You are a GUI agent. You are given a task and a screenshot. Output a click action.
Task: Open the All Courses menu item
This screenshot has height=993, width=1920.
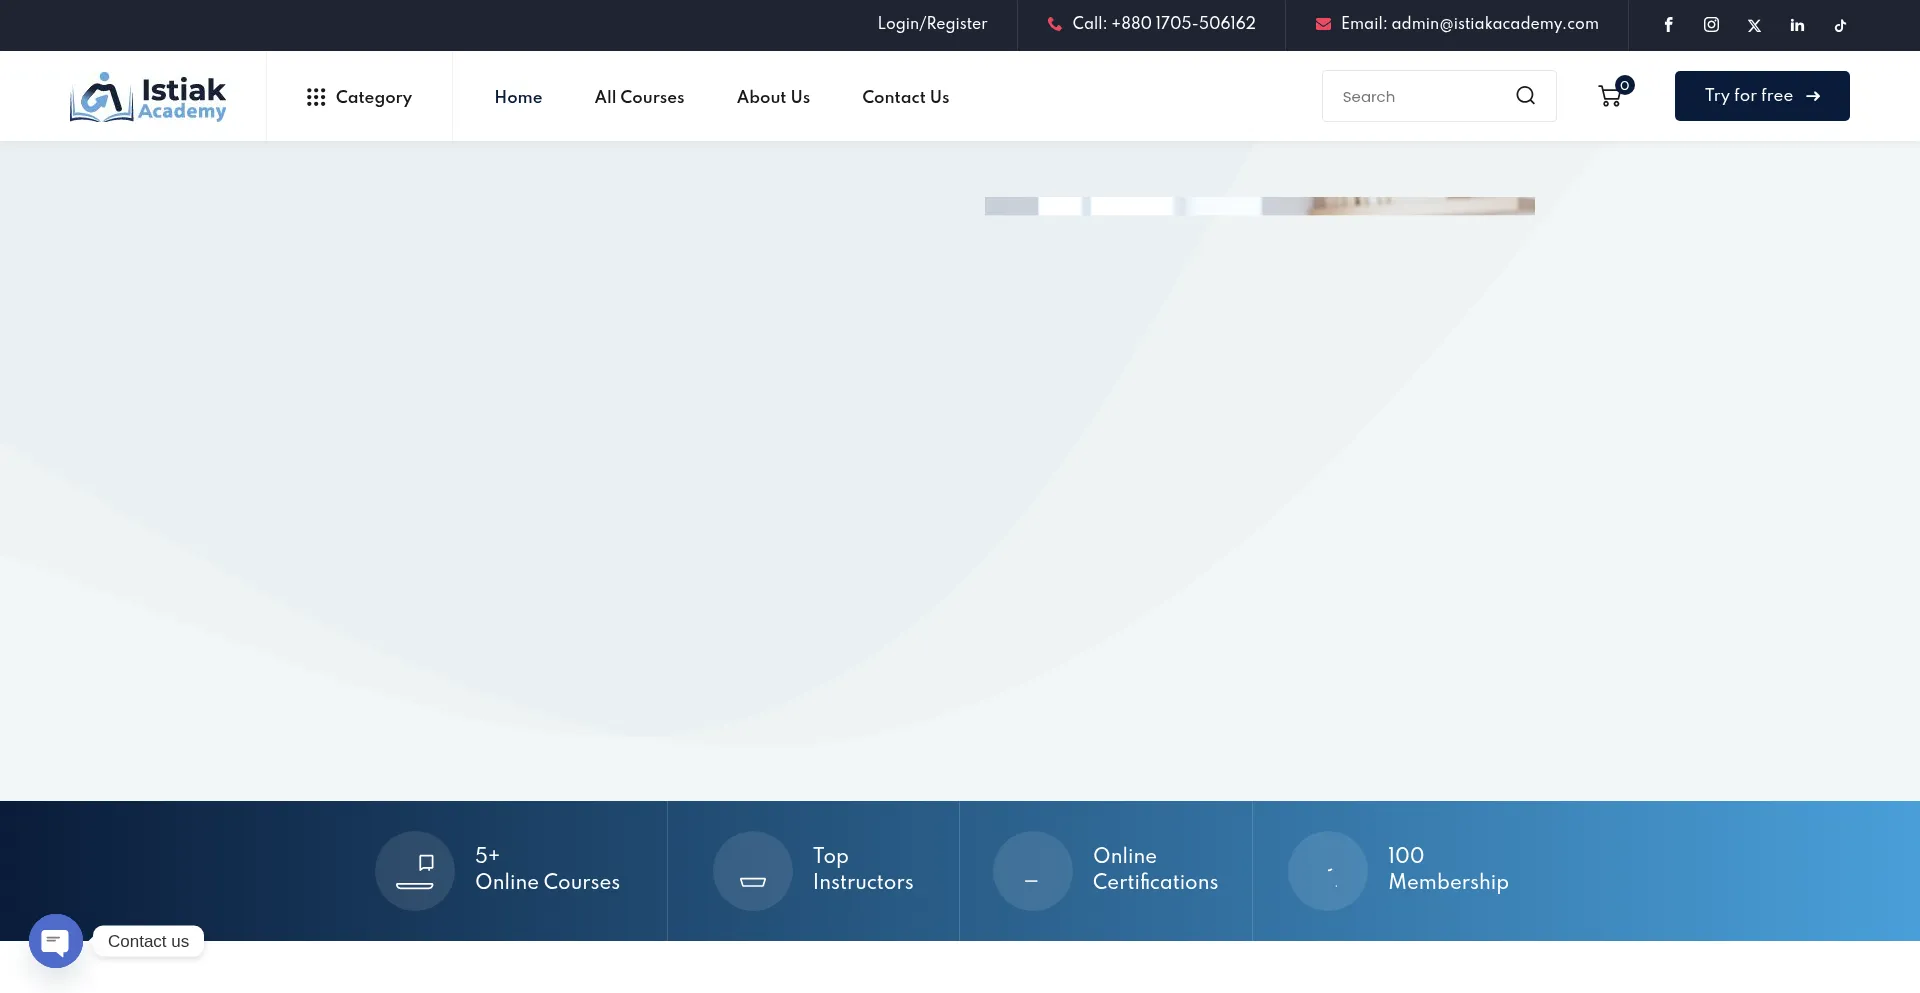point(639,97)
